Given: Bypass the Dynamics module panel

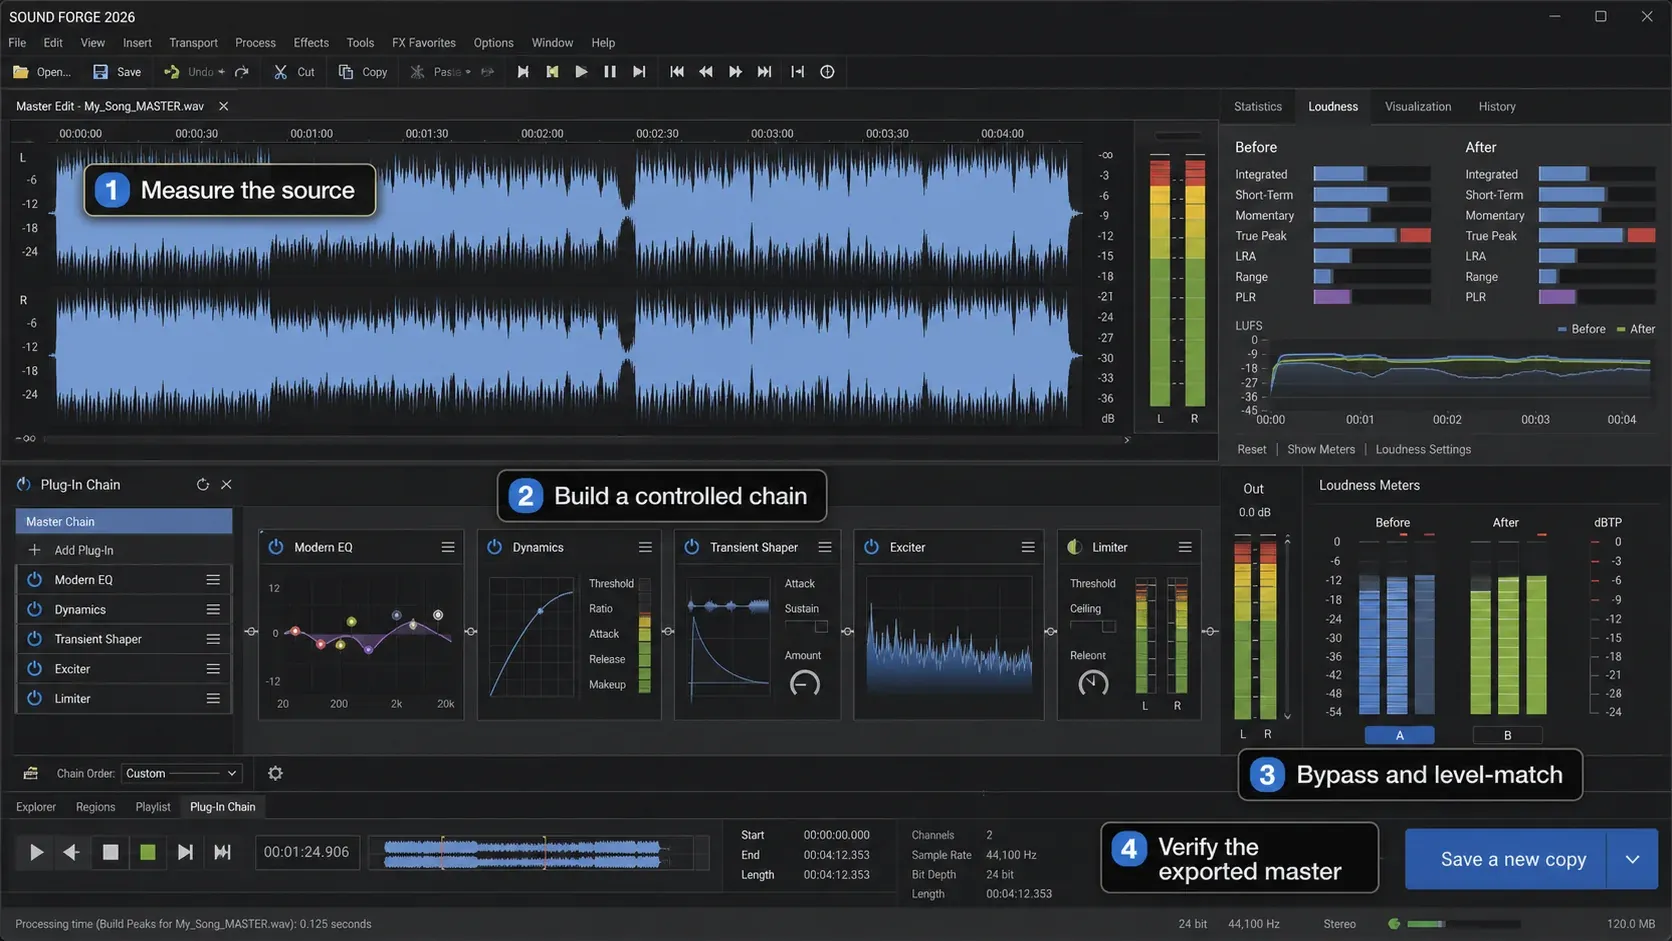Looking at the screenshot, I should [494, 547].
